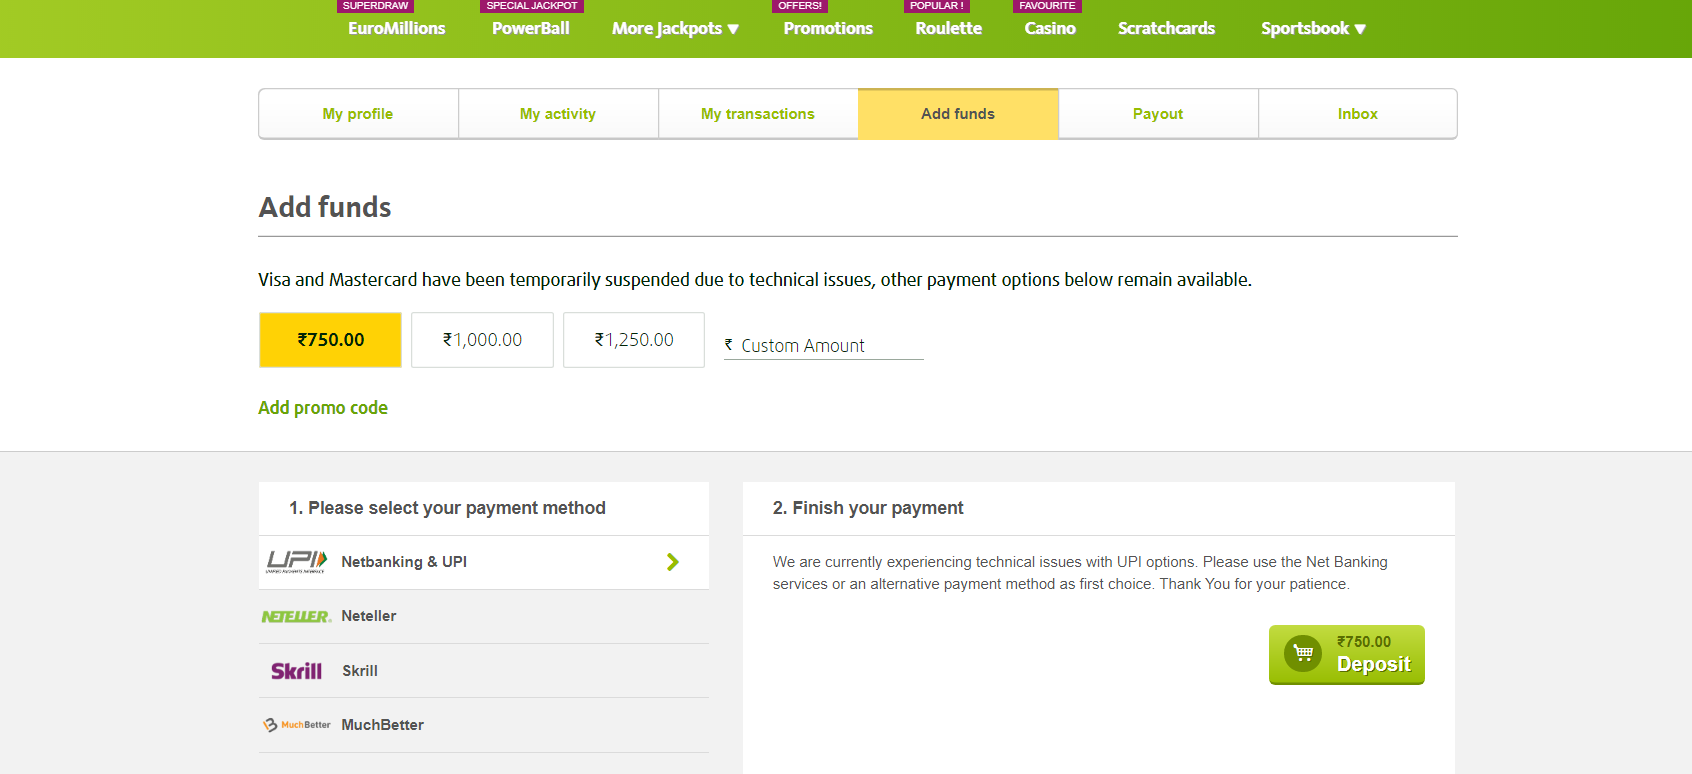The height and width of the screenshot is (774, 1692).
Task: Click the shopping cart icon on Deposit button
Action: pos(1303,653)
